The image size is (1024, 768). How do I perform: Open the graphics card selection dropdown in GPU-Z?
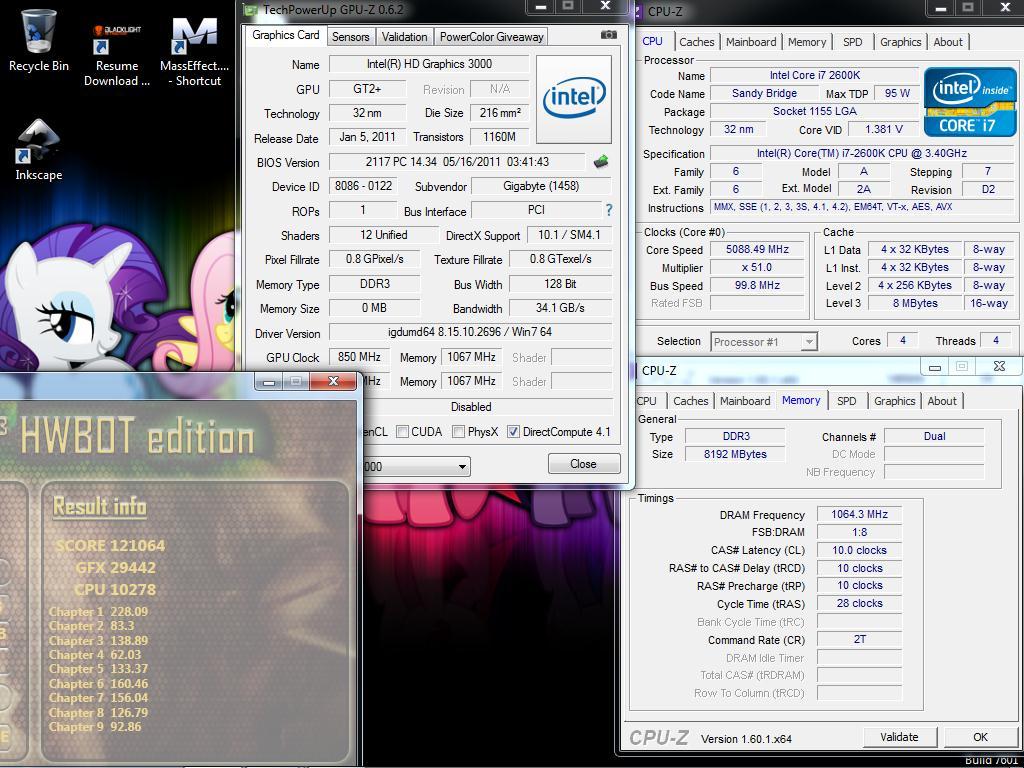click(462, 467)
